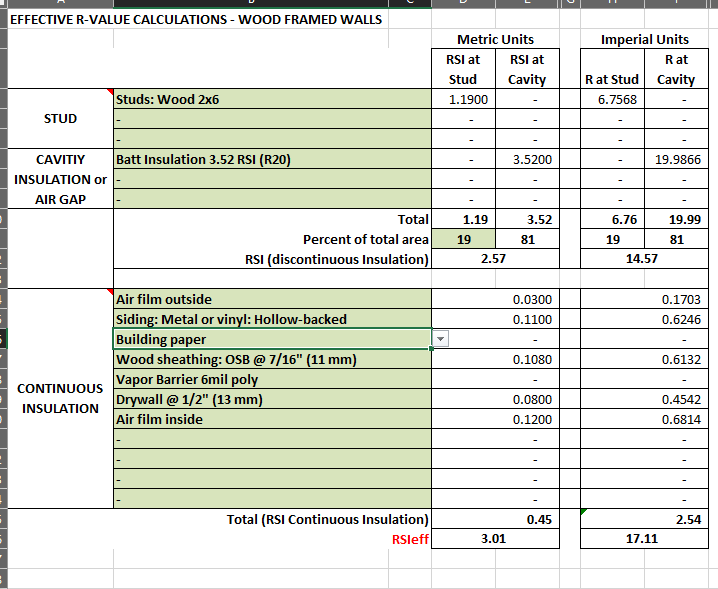Click the 'Percent of total area' label

pyautogui.click(x=365, y=239)
